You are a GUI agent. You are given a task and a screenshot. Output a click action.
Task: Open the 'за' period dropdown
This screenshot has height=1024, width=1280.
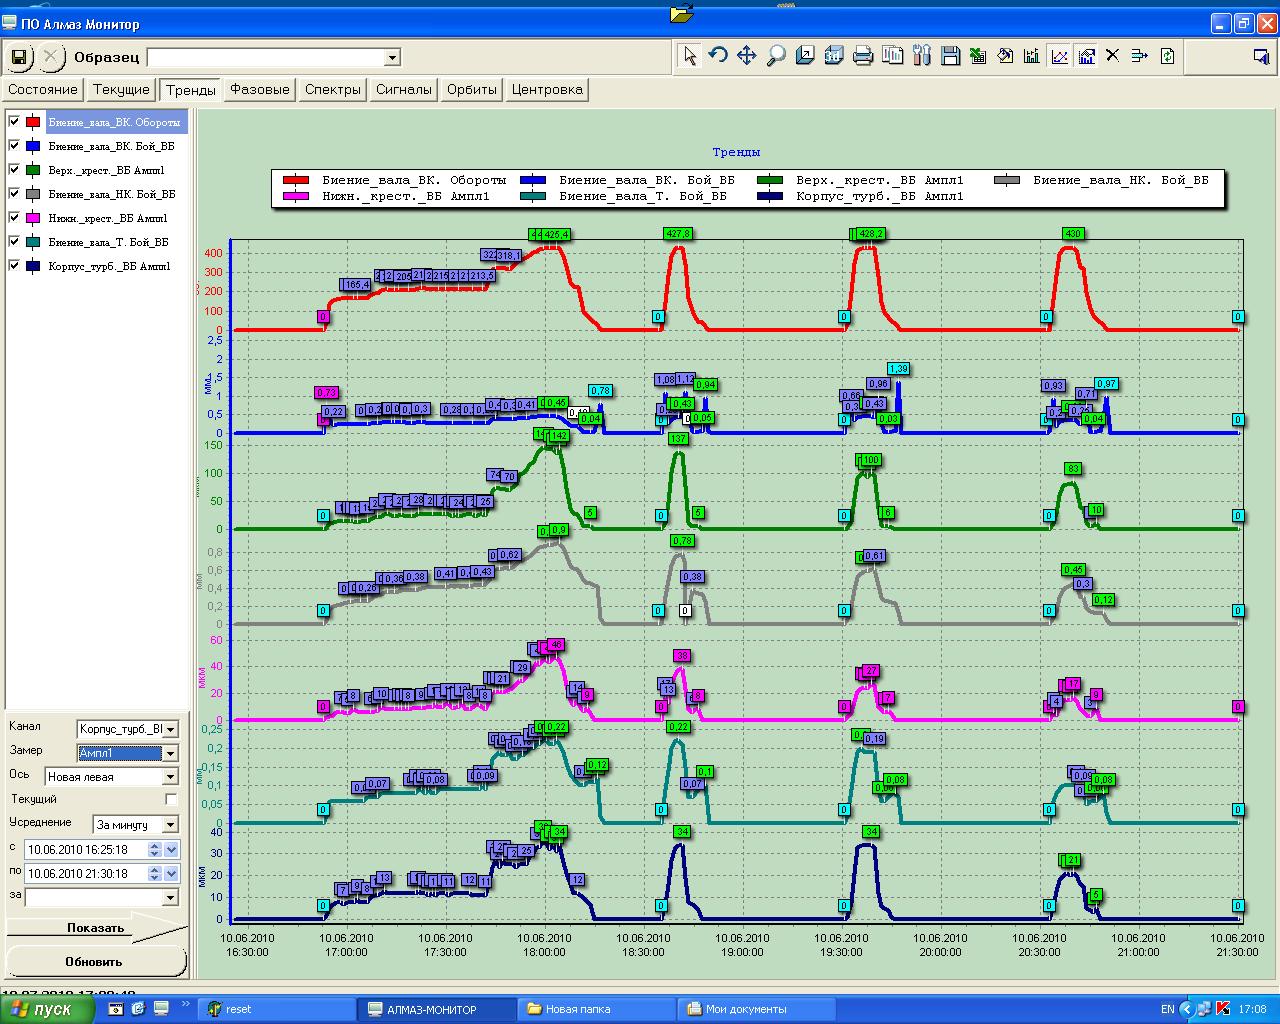170,898
